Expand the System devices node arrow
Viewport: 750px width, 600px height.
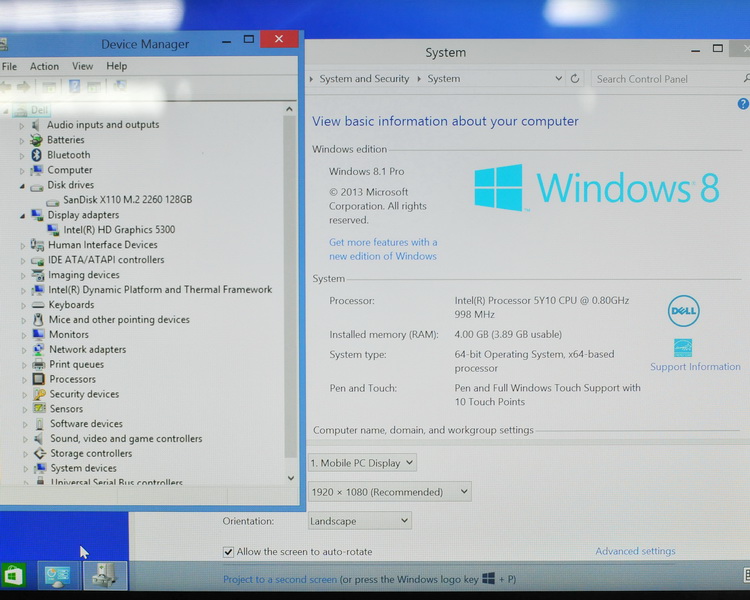(x=25, y=469)
